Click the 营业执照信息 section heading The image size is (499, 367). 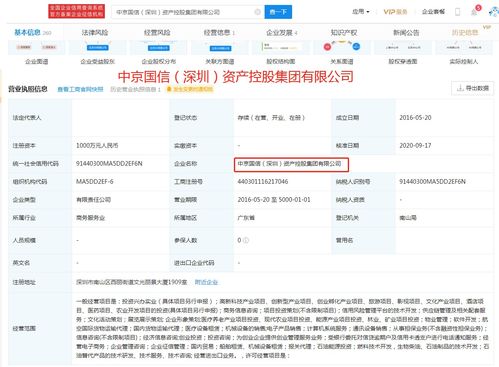coord(28,89)
